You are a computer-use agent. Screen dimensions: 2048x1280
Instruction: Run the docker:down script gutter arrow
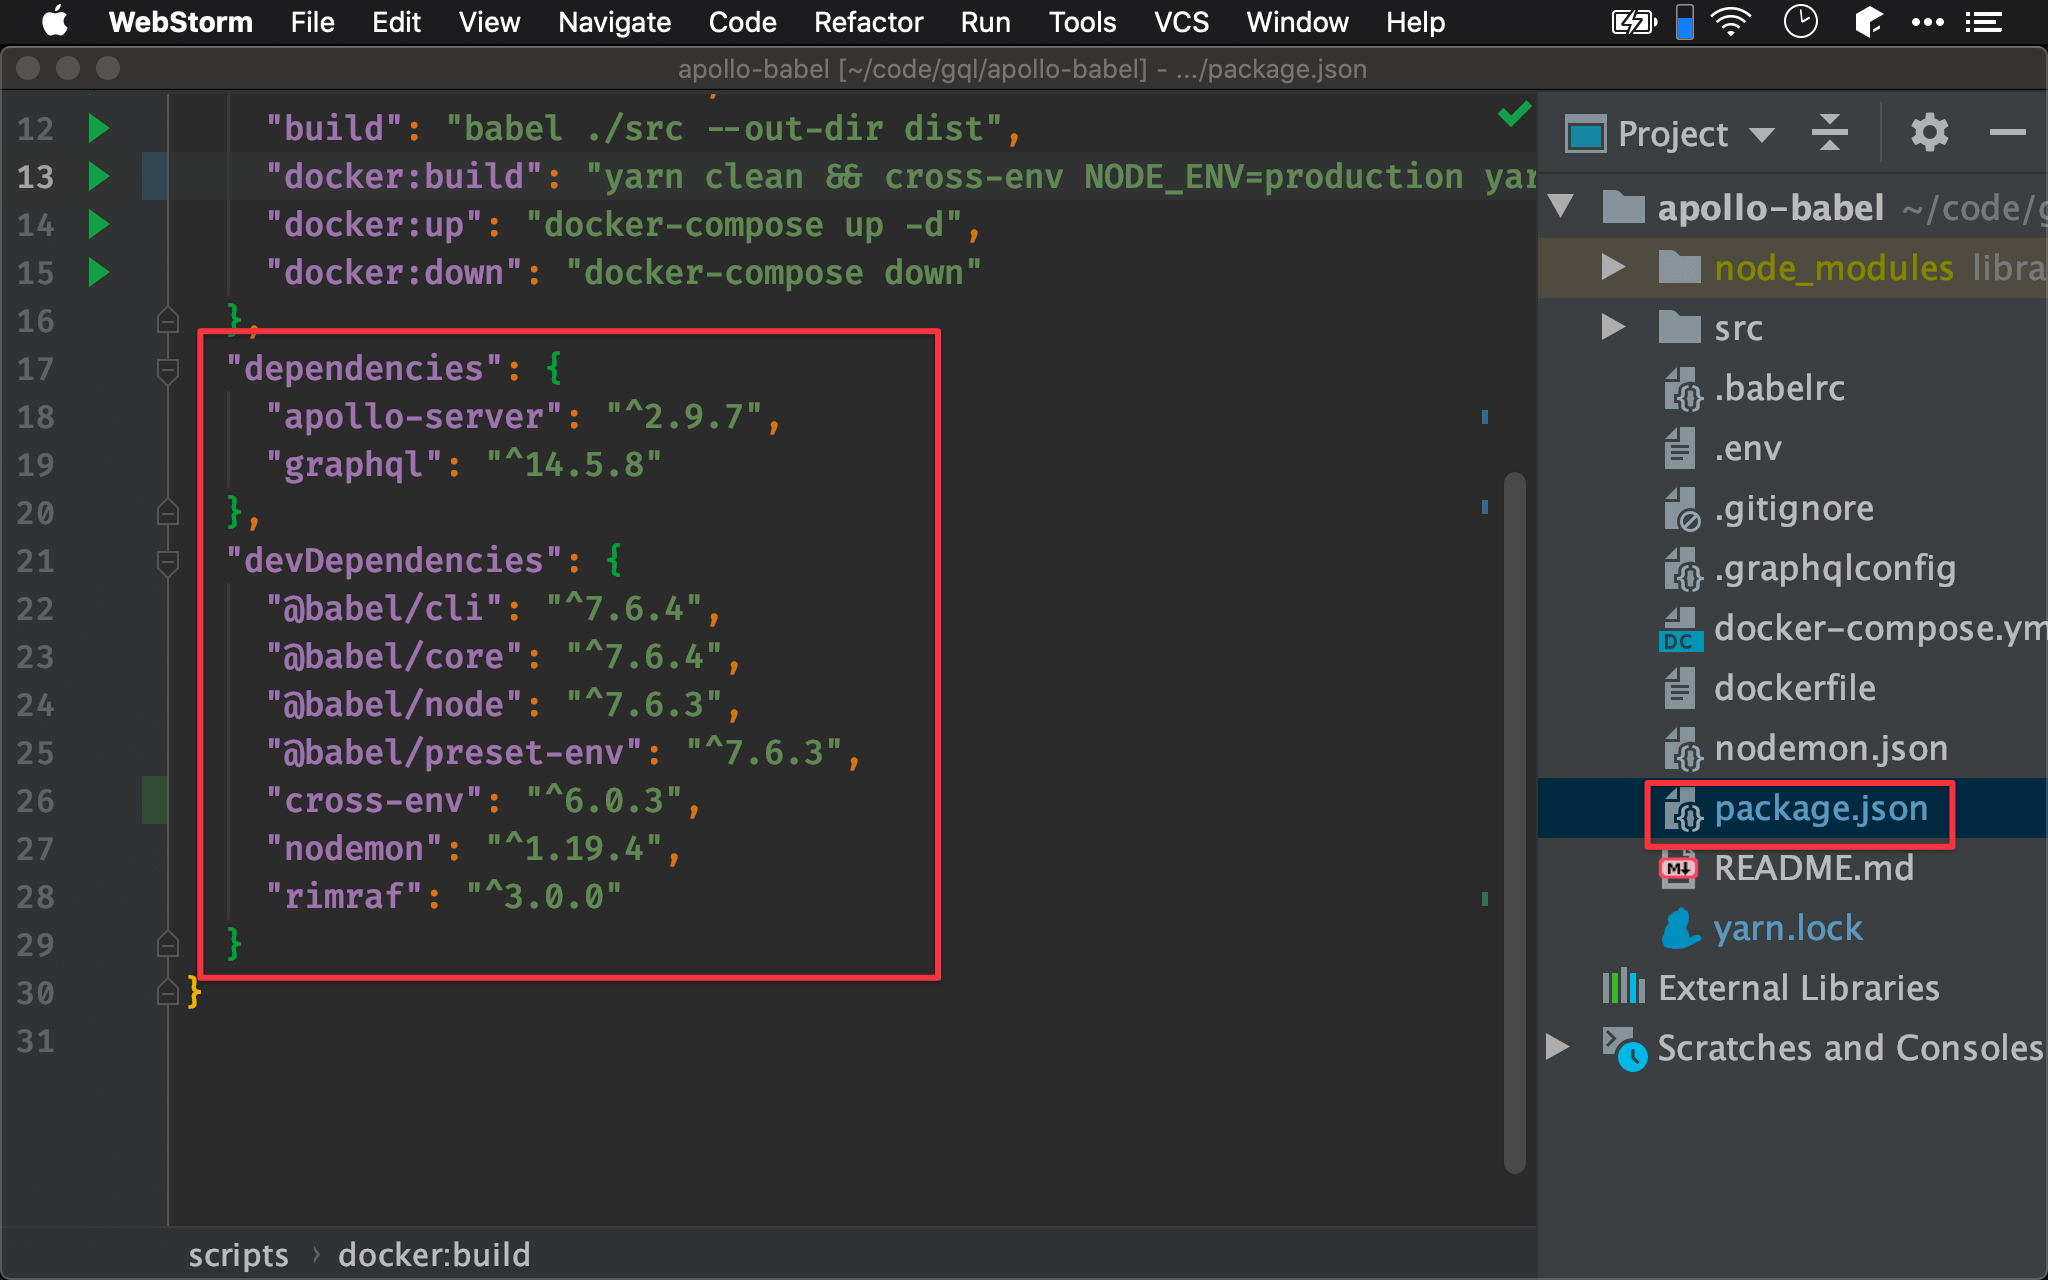point(98,272)
